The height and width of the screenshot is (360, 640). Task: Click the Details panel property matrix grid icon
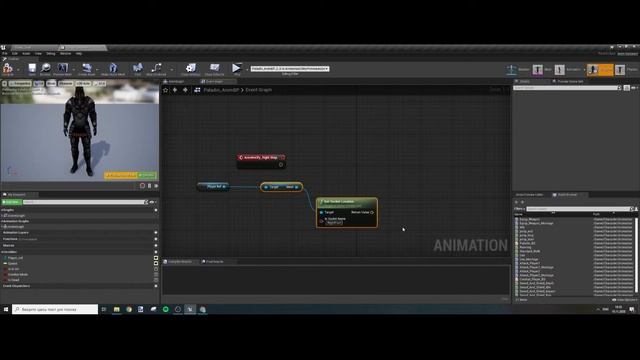[627, 88]
